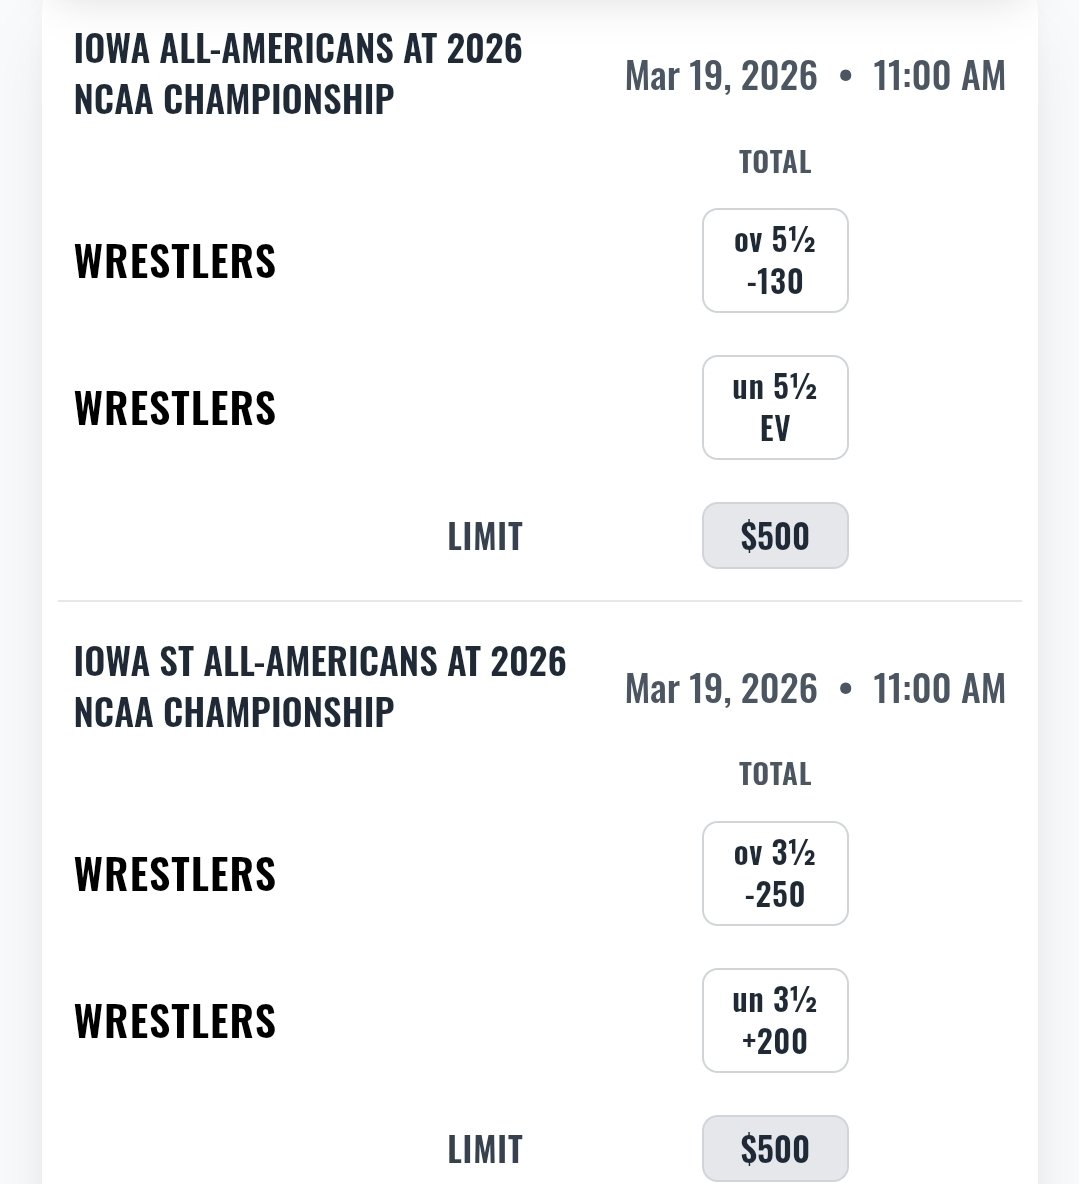Select the under 5½ EV Iowa bet
The image size is (1079, 1184).
click(775, 408)
